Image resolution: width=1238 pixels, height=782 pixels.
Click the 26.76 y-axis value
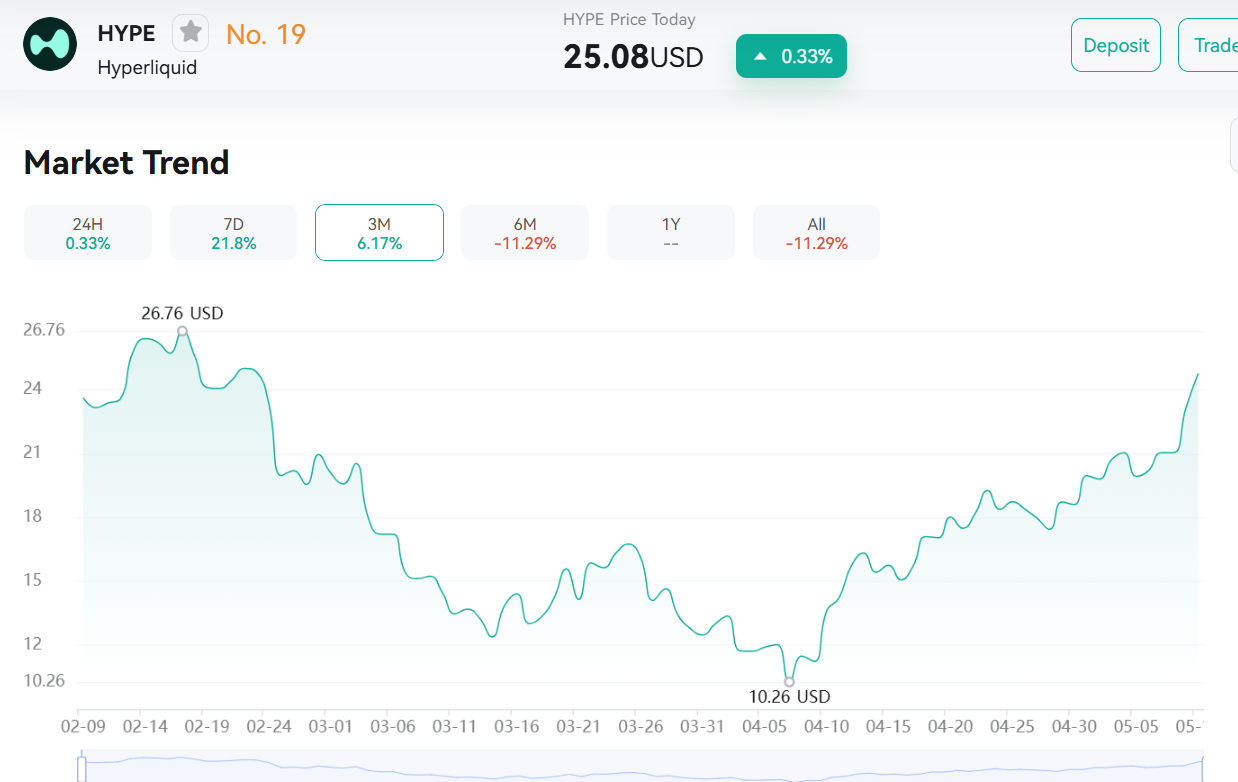44,330
